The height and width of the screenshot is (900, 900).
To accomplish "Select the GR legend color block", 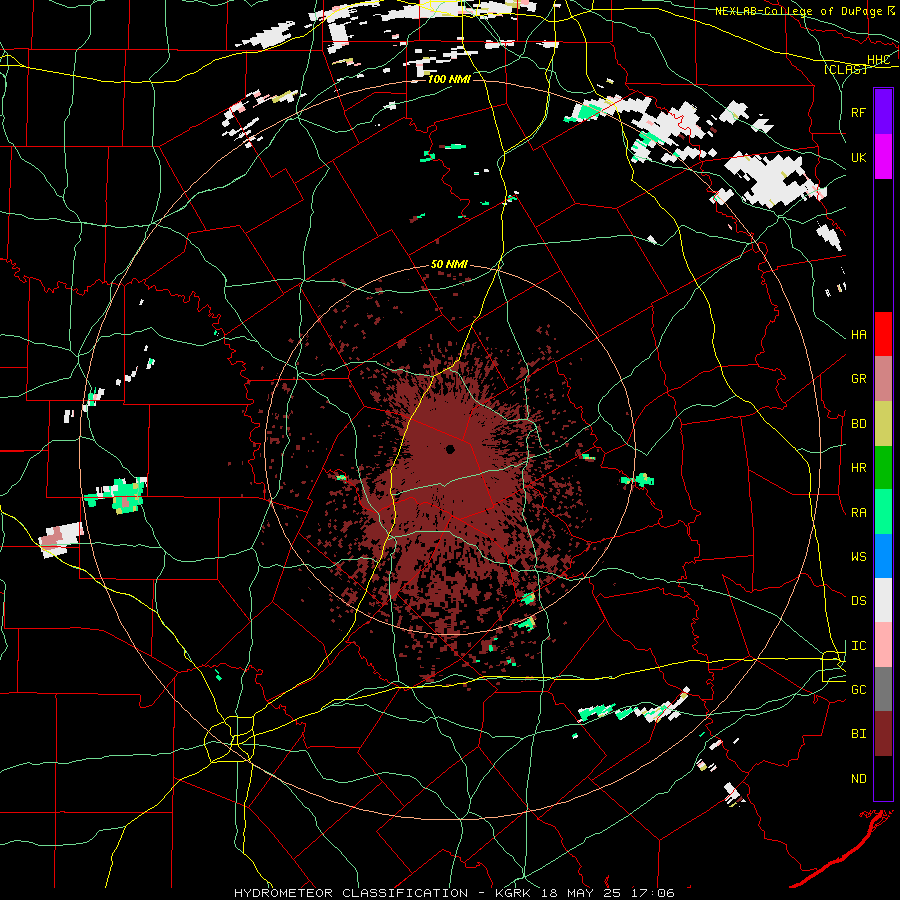I will pyautogui.click(x=883, y=379).
